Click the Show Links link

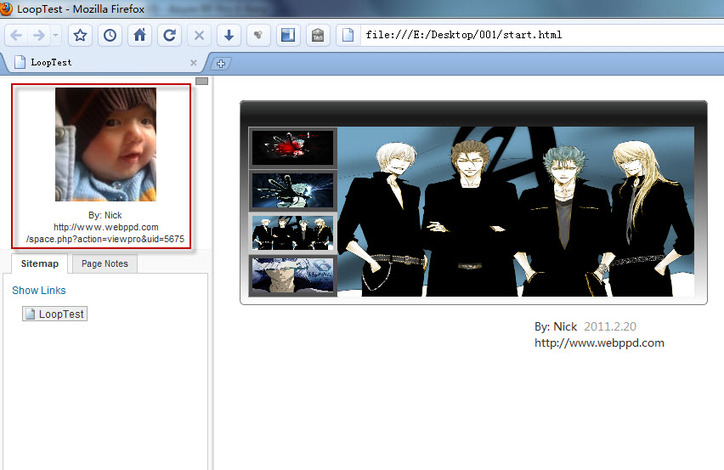coord(39,290)
